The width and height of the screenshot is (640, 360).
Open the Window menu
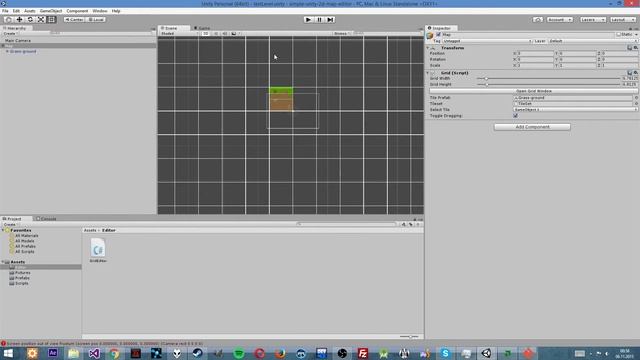(100, 11)
